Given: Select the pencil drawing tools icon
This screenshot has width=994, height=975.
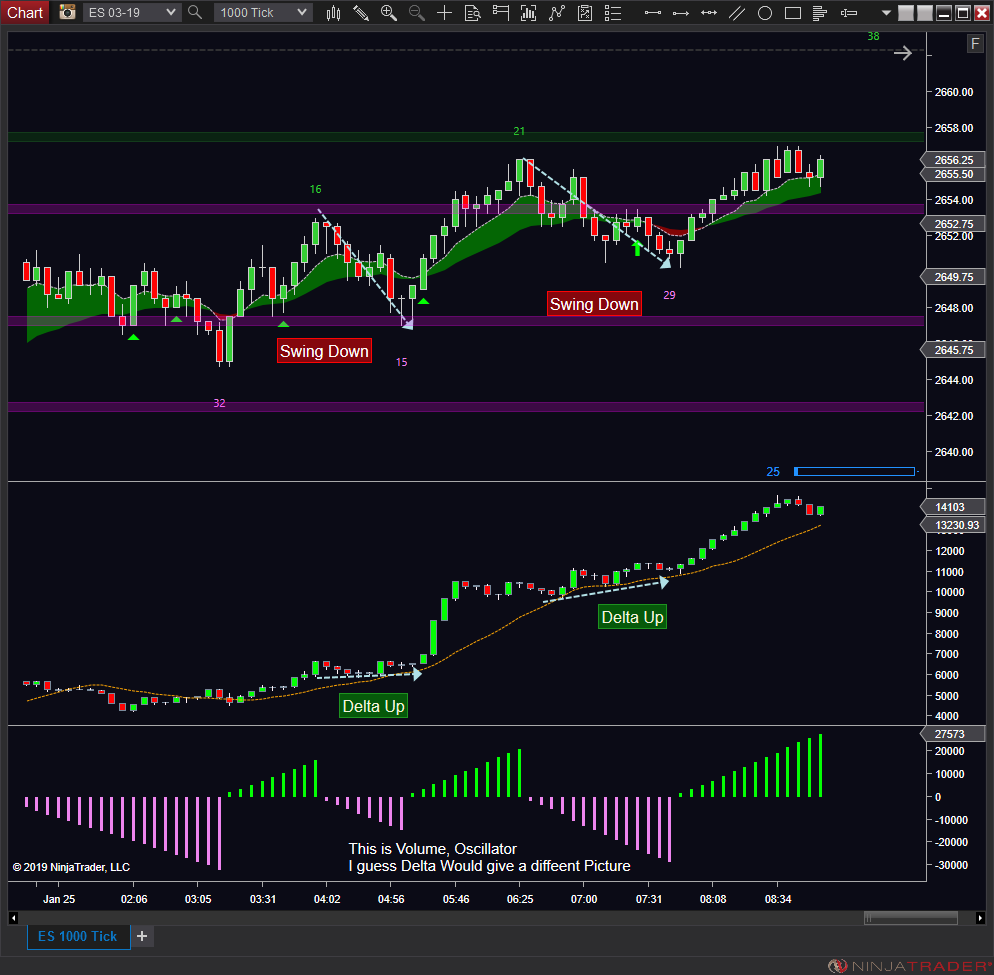Looking at the screenshot, I should click(361, 13).
